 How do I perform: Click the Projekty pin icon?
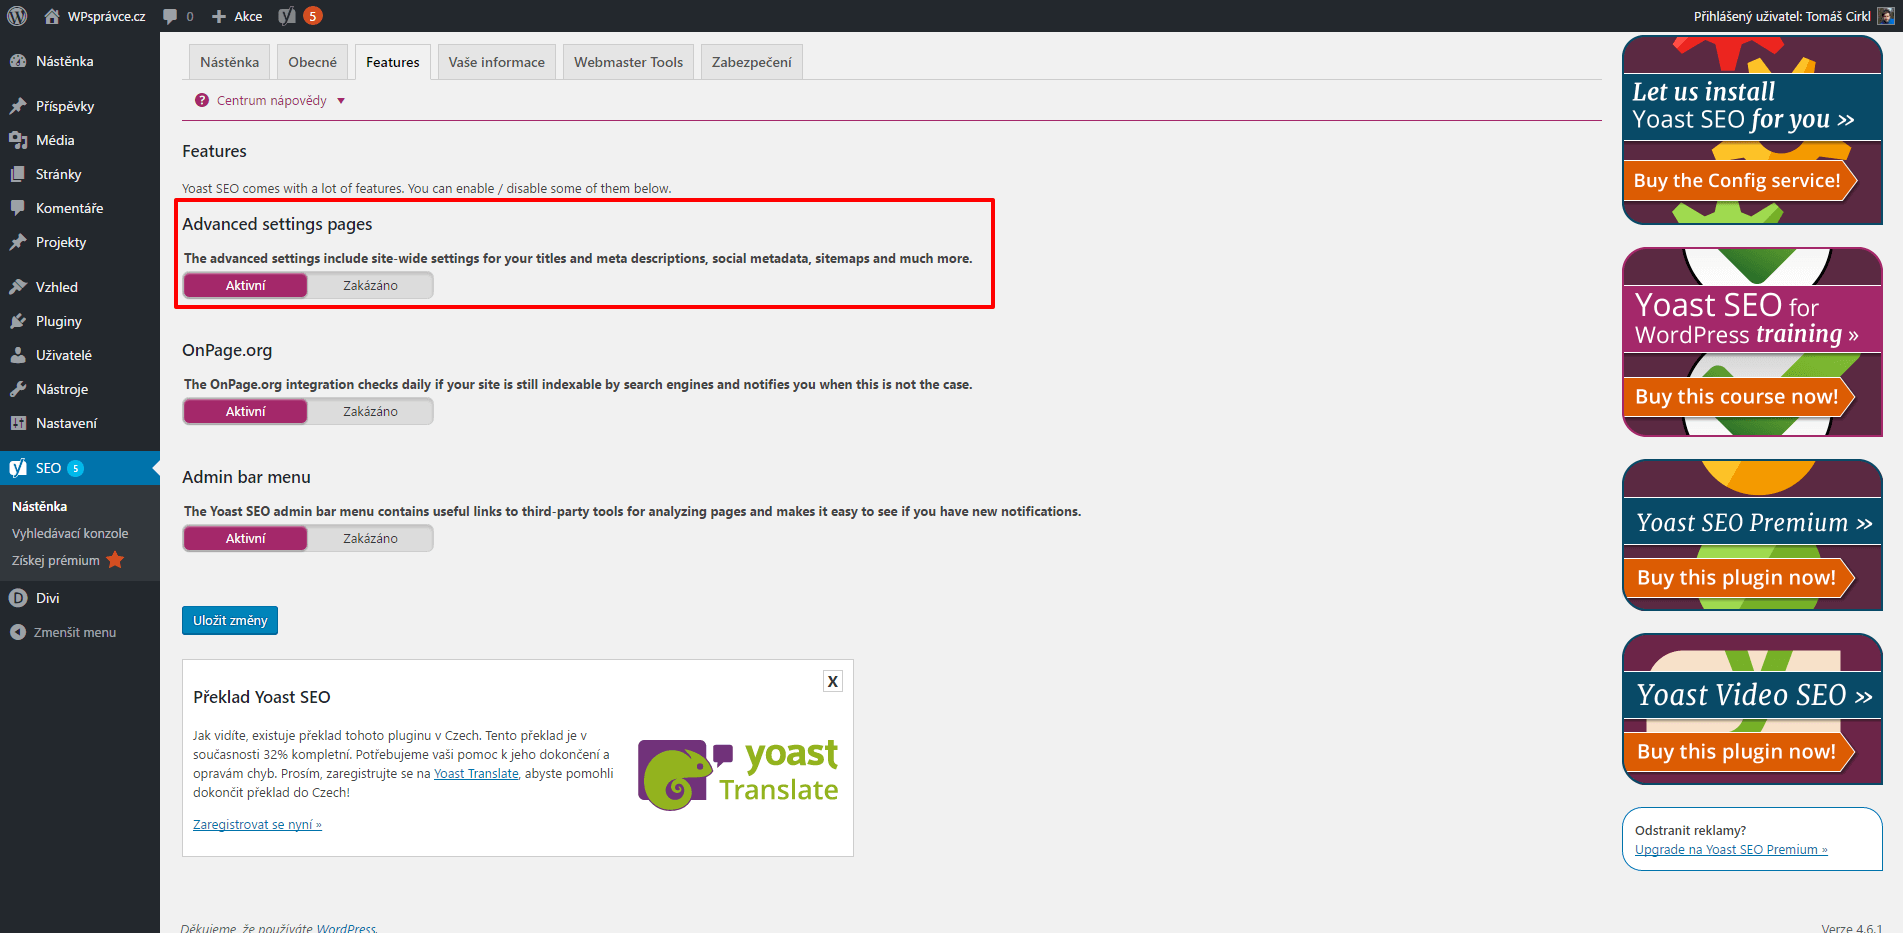[18, 242]
